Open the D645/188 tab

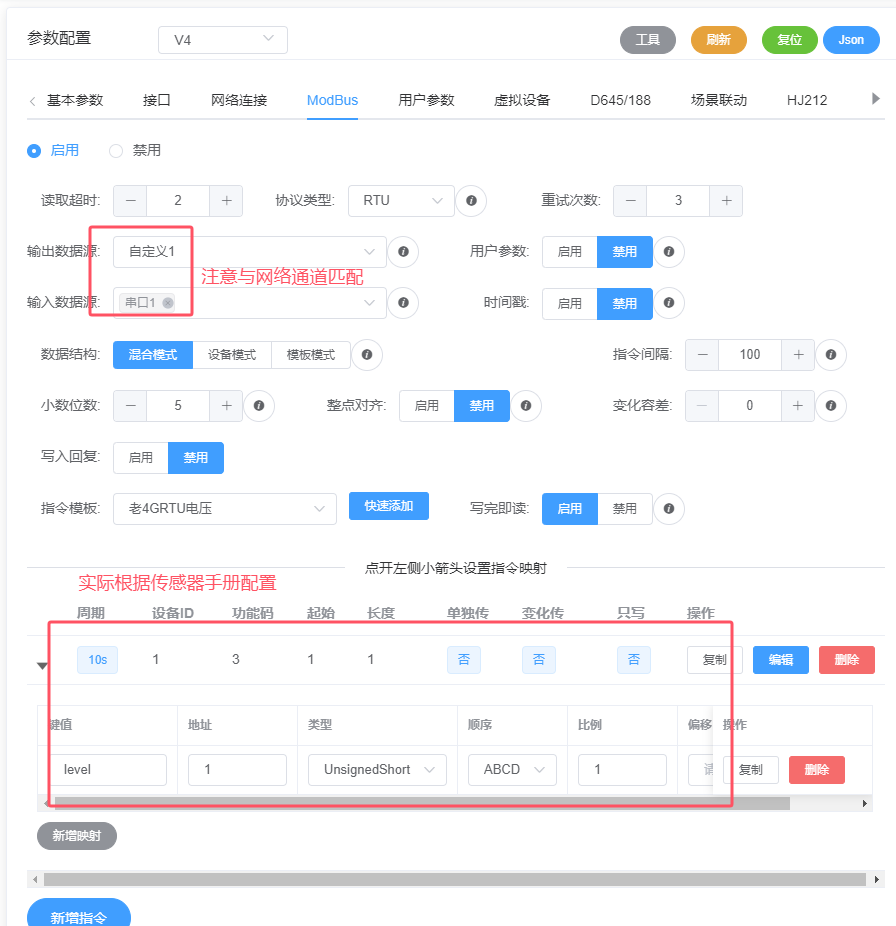tap(620, 100)
